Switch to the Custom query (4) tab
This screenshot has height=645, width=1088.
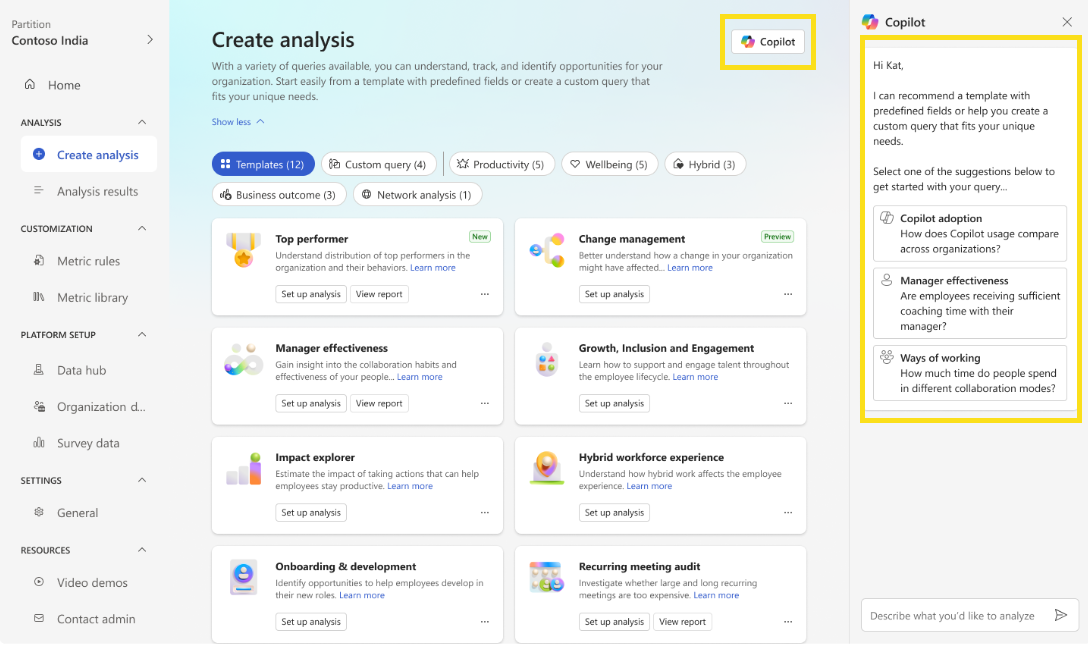[x=379, y=163]
